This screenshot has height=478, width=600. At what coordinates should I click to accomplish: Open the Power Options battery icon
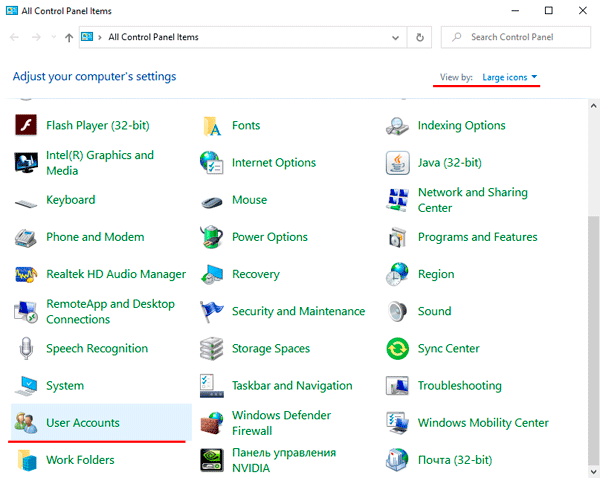[212, 237]
